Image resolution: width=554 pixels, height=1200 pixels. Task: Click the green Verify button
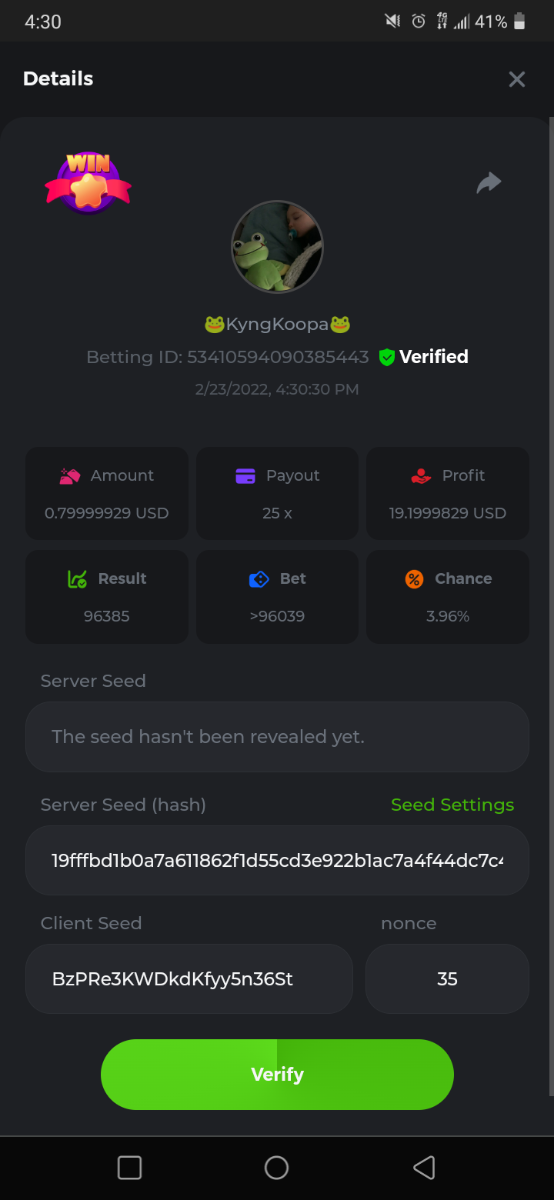(277, 1075)
